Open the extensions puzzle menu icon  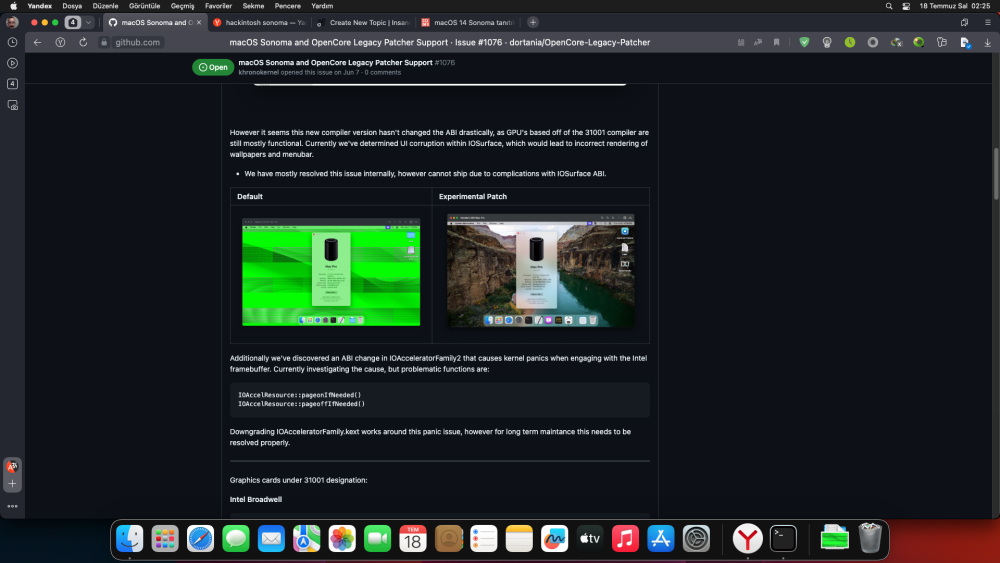coord(942,42)
